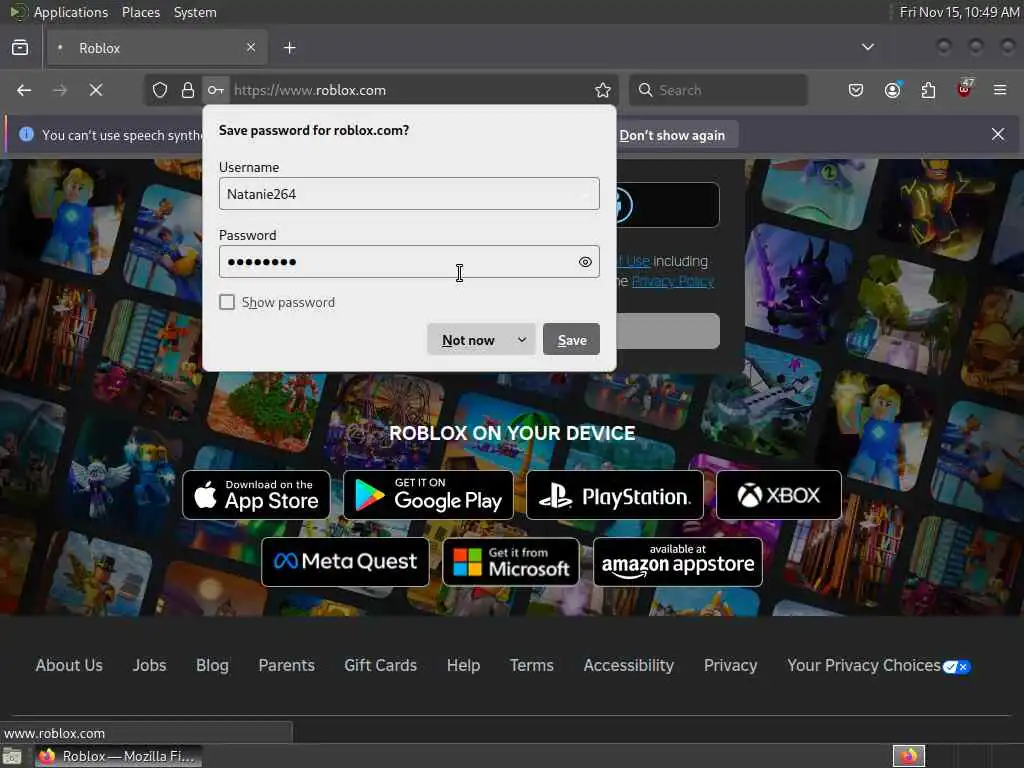Select the Roblox browser tab

coord(157,48)
